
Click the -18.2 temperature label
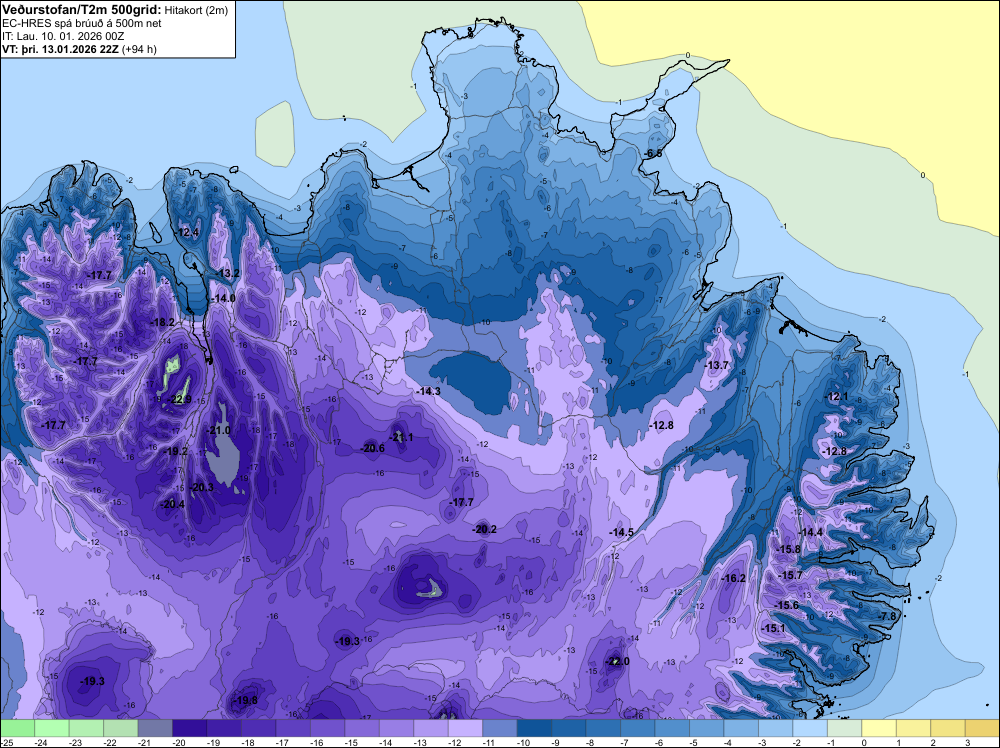coord(163,322)
